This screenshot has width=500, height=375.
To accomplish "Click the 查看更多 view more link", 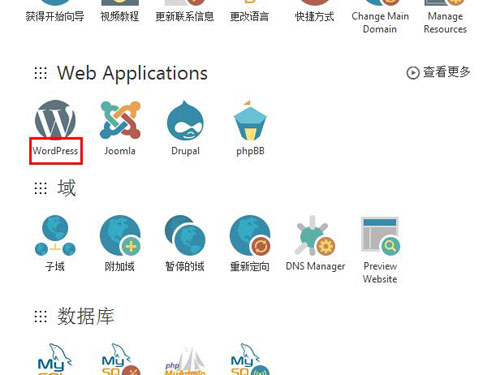I will click(438, 72).
